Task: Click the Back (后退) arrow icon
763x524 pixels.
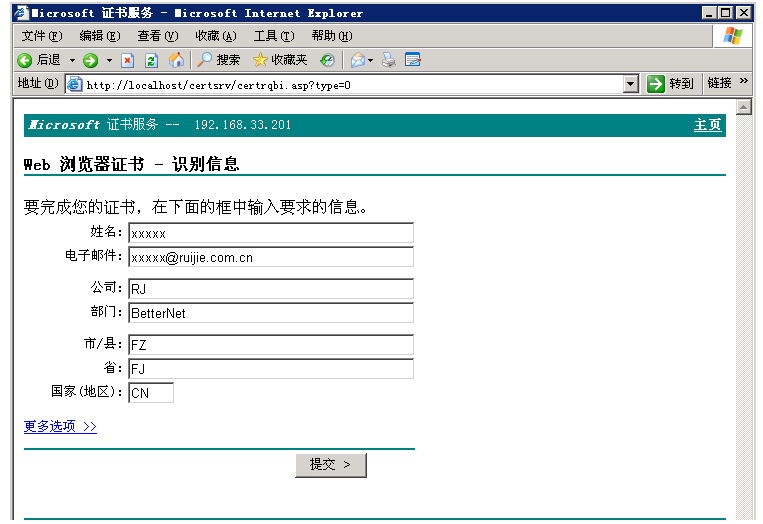Action: coord(25,60)
